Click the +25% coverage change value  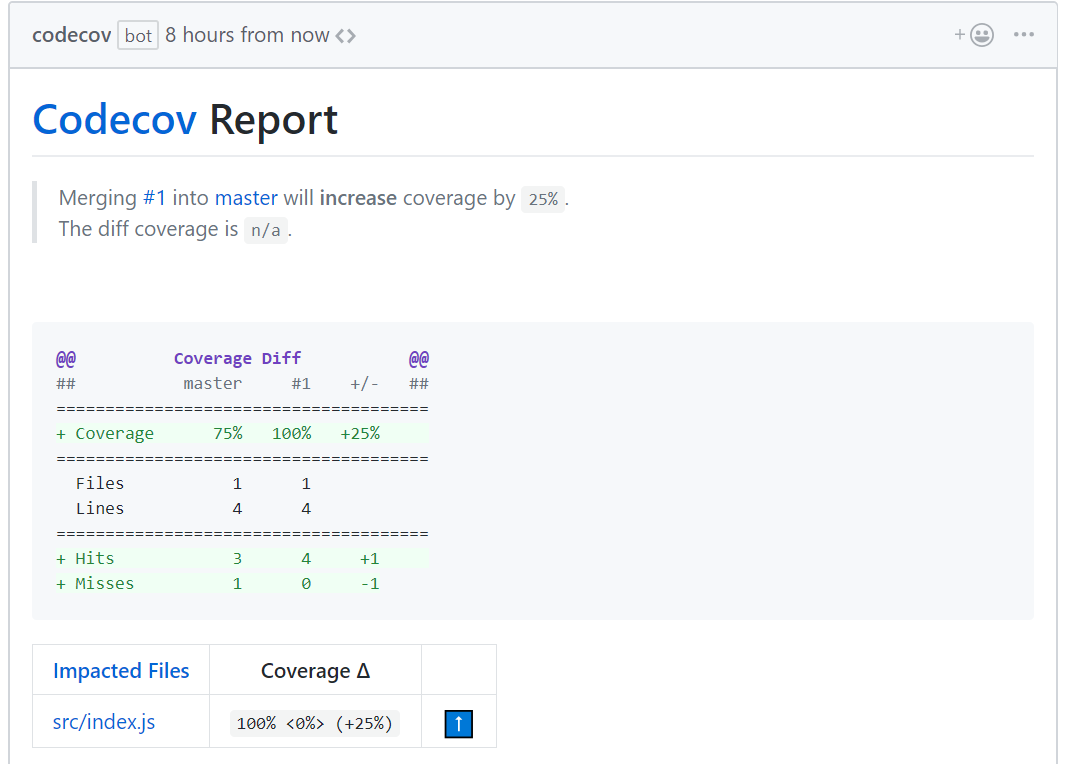tap(360, 434)
